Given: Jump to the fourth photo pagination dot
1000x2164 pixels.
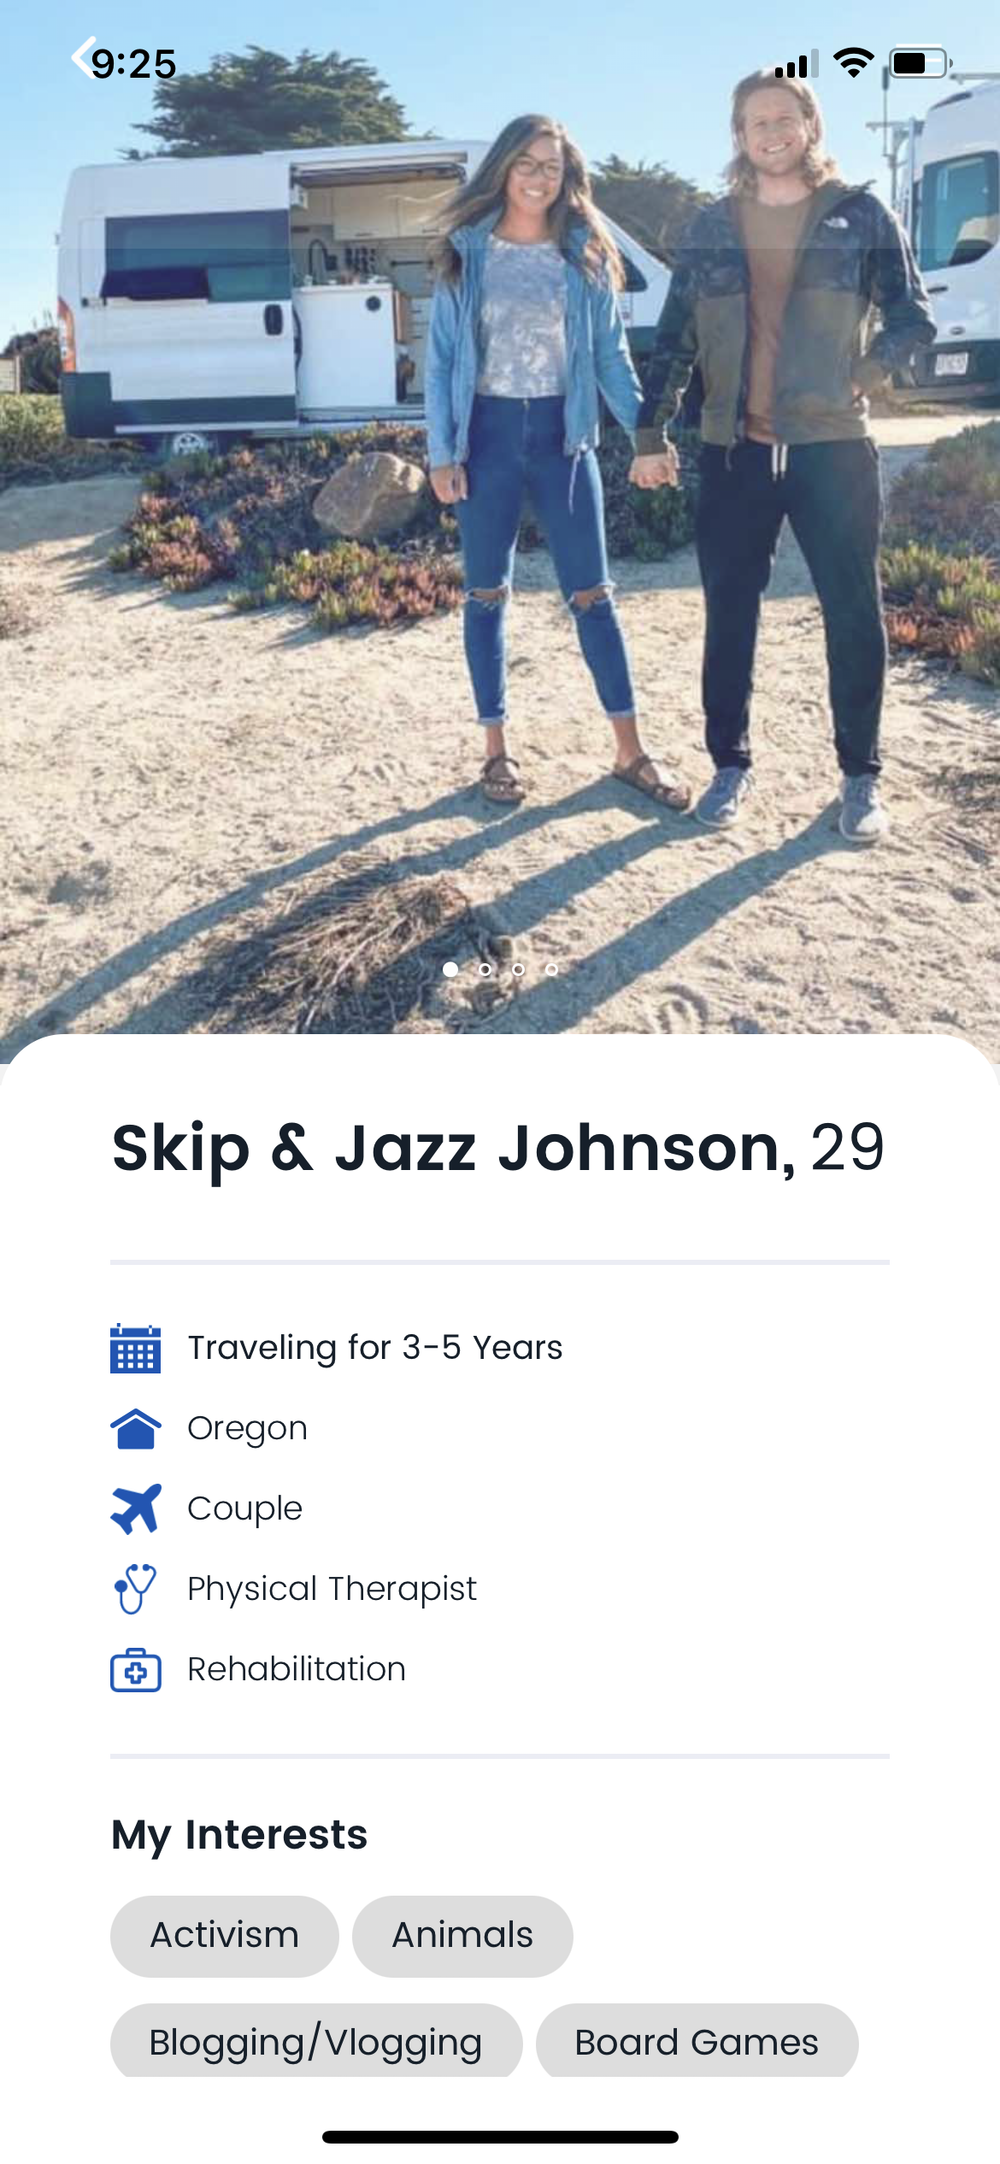Looking at the screenshot, I should pyautogui.click(x=551, y=969).
